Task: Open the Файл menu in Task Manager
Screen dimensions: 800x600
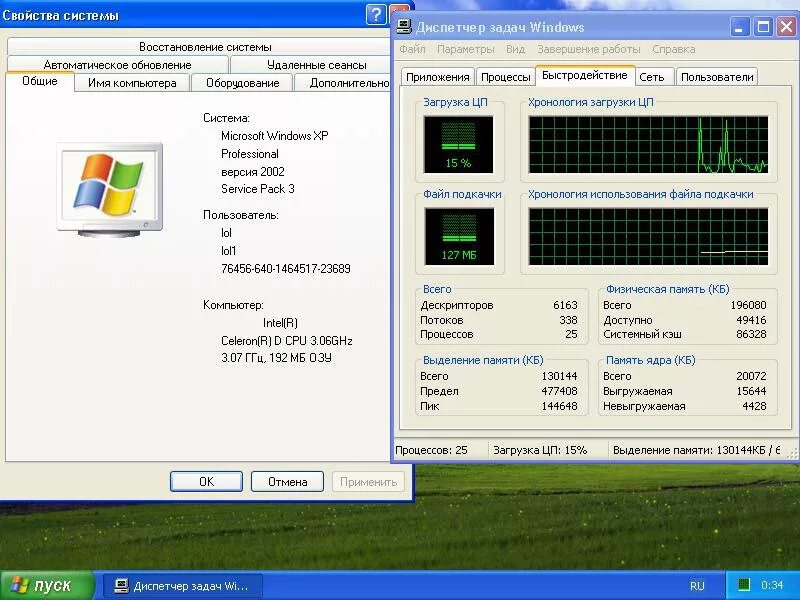Action: point(412,49)
